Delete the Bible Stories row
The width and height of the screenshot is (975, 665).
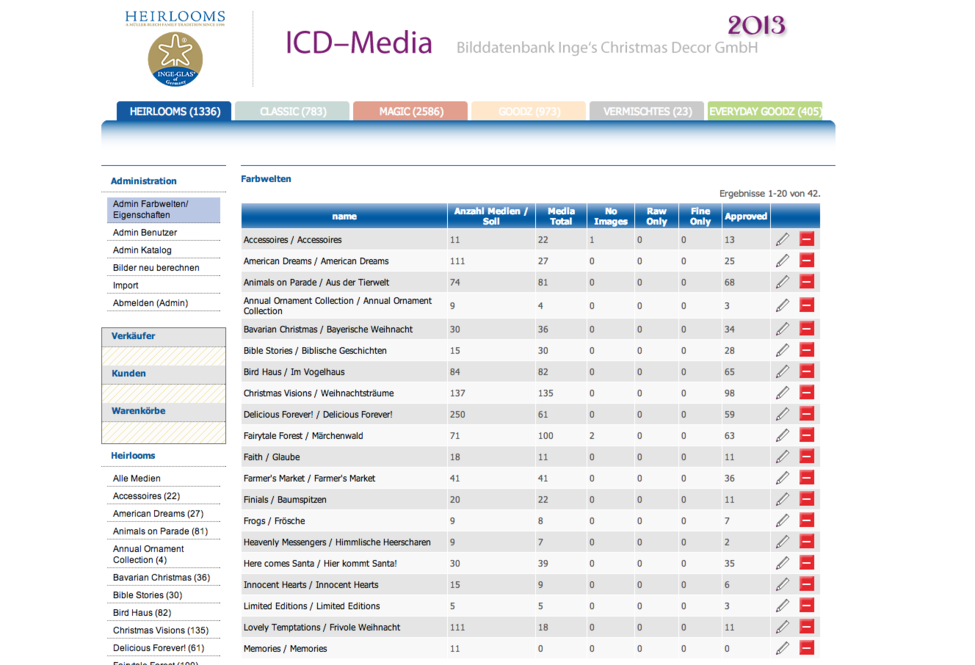pyautogui.click(x=806, y=350)
